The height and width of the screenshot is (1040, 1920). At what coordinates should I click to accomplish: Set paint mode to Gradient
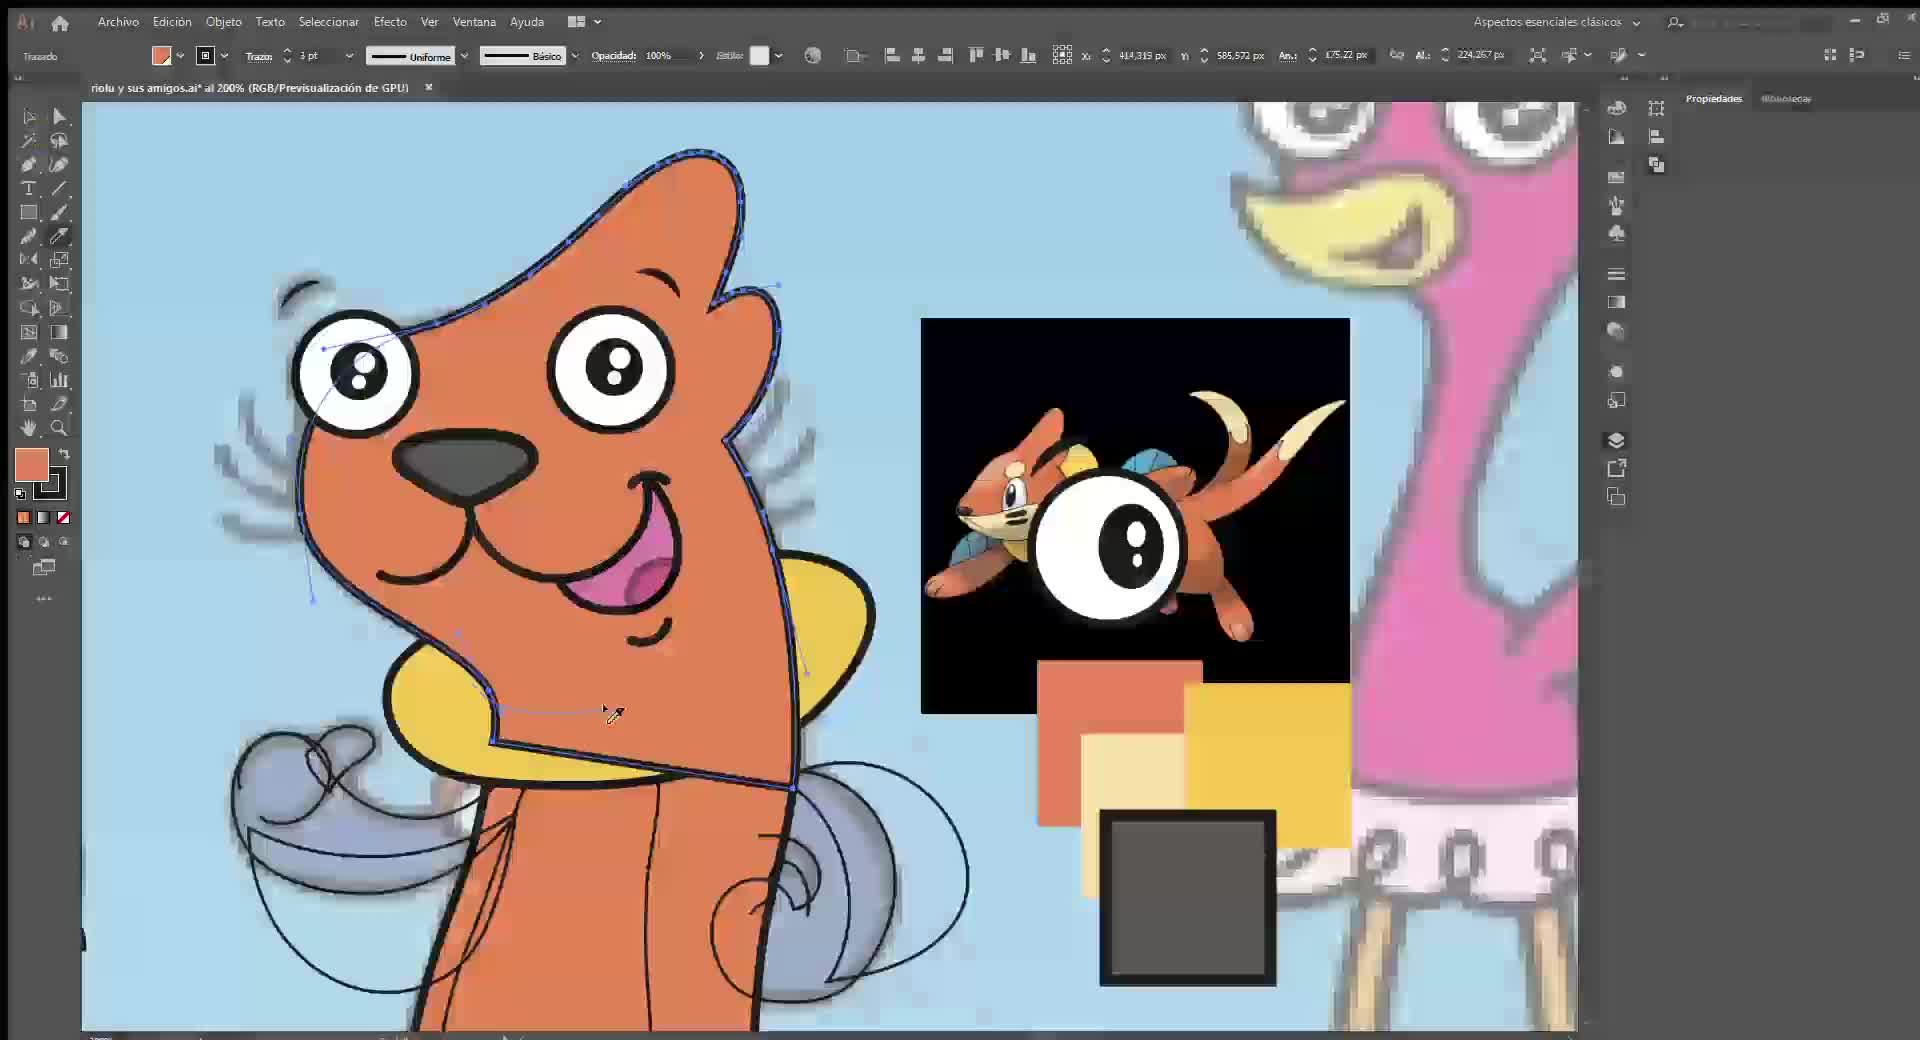(x=43, y=518)
